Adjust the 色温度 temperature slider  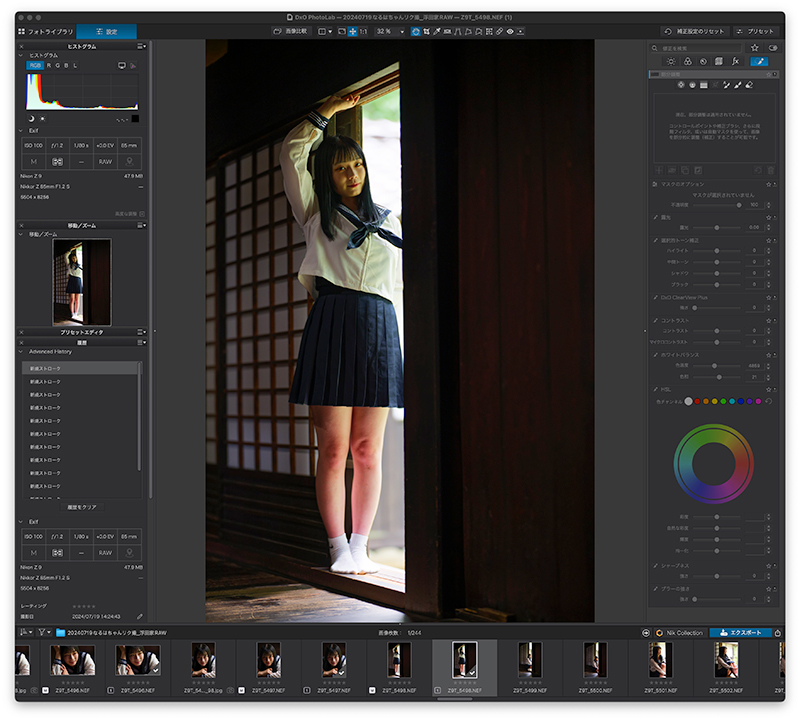[716, 366]
